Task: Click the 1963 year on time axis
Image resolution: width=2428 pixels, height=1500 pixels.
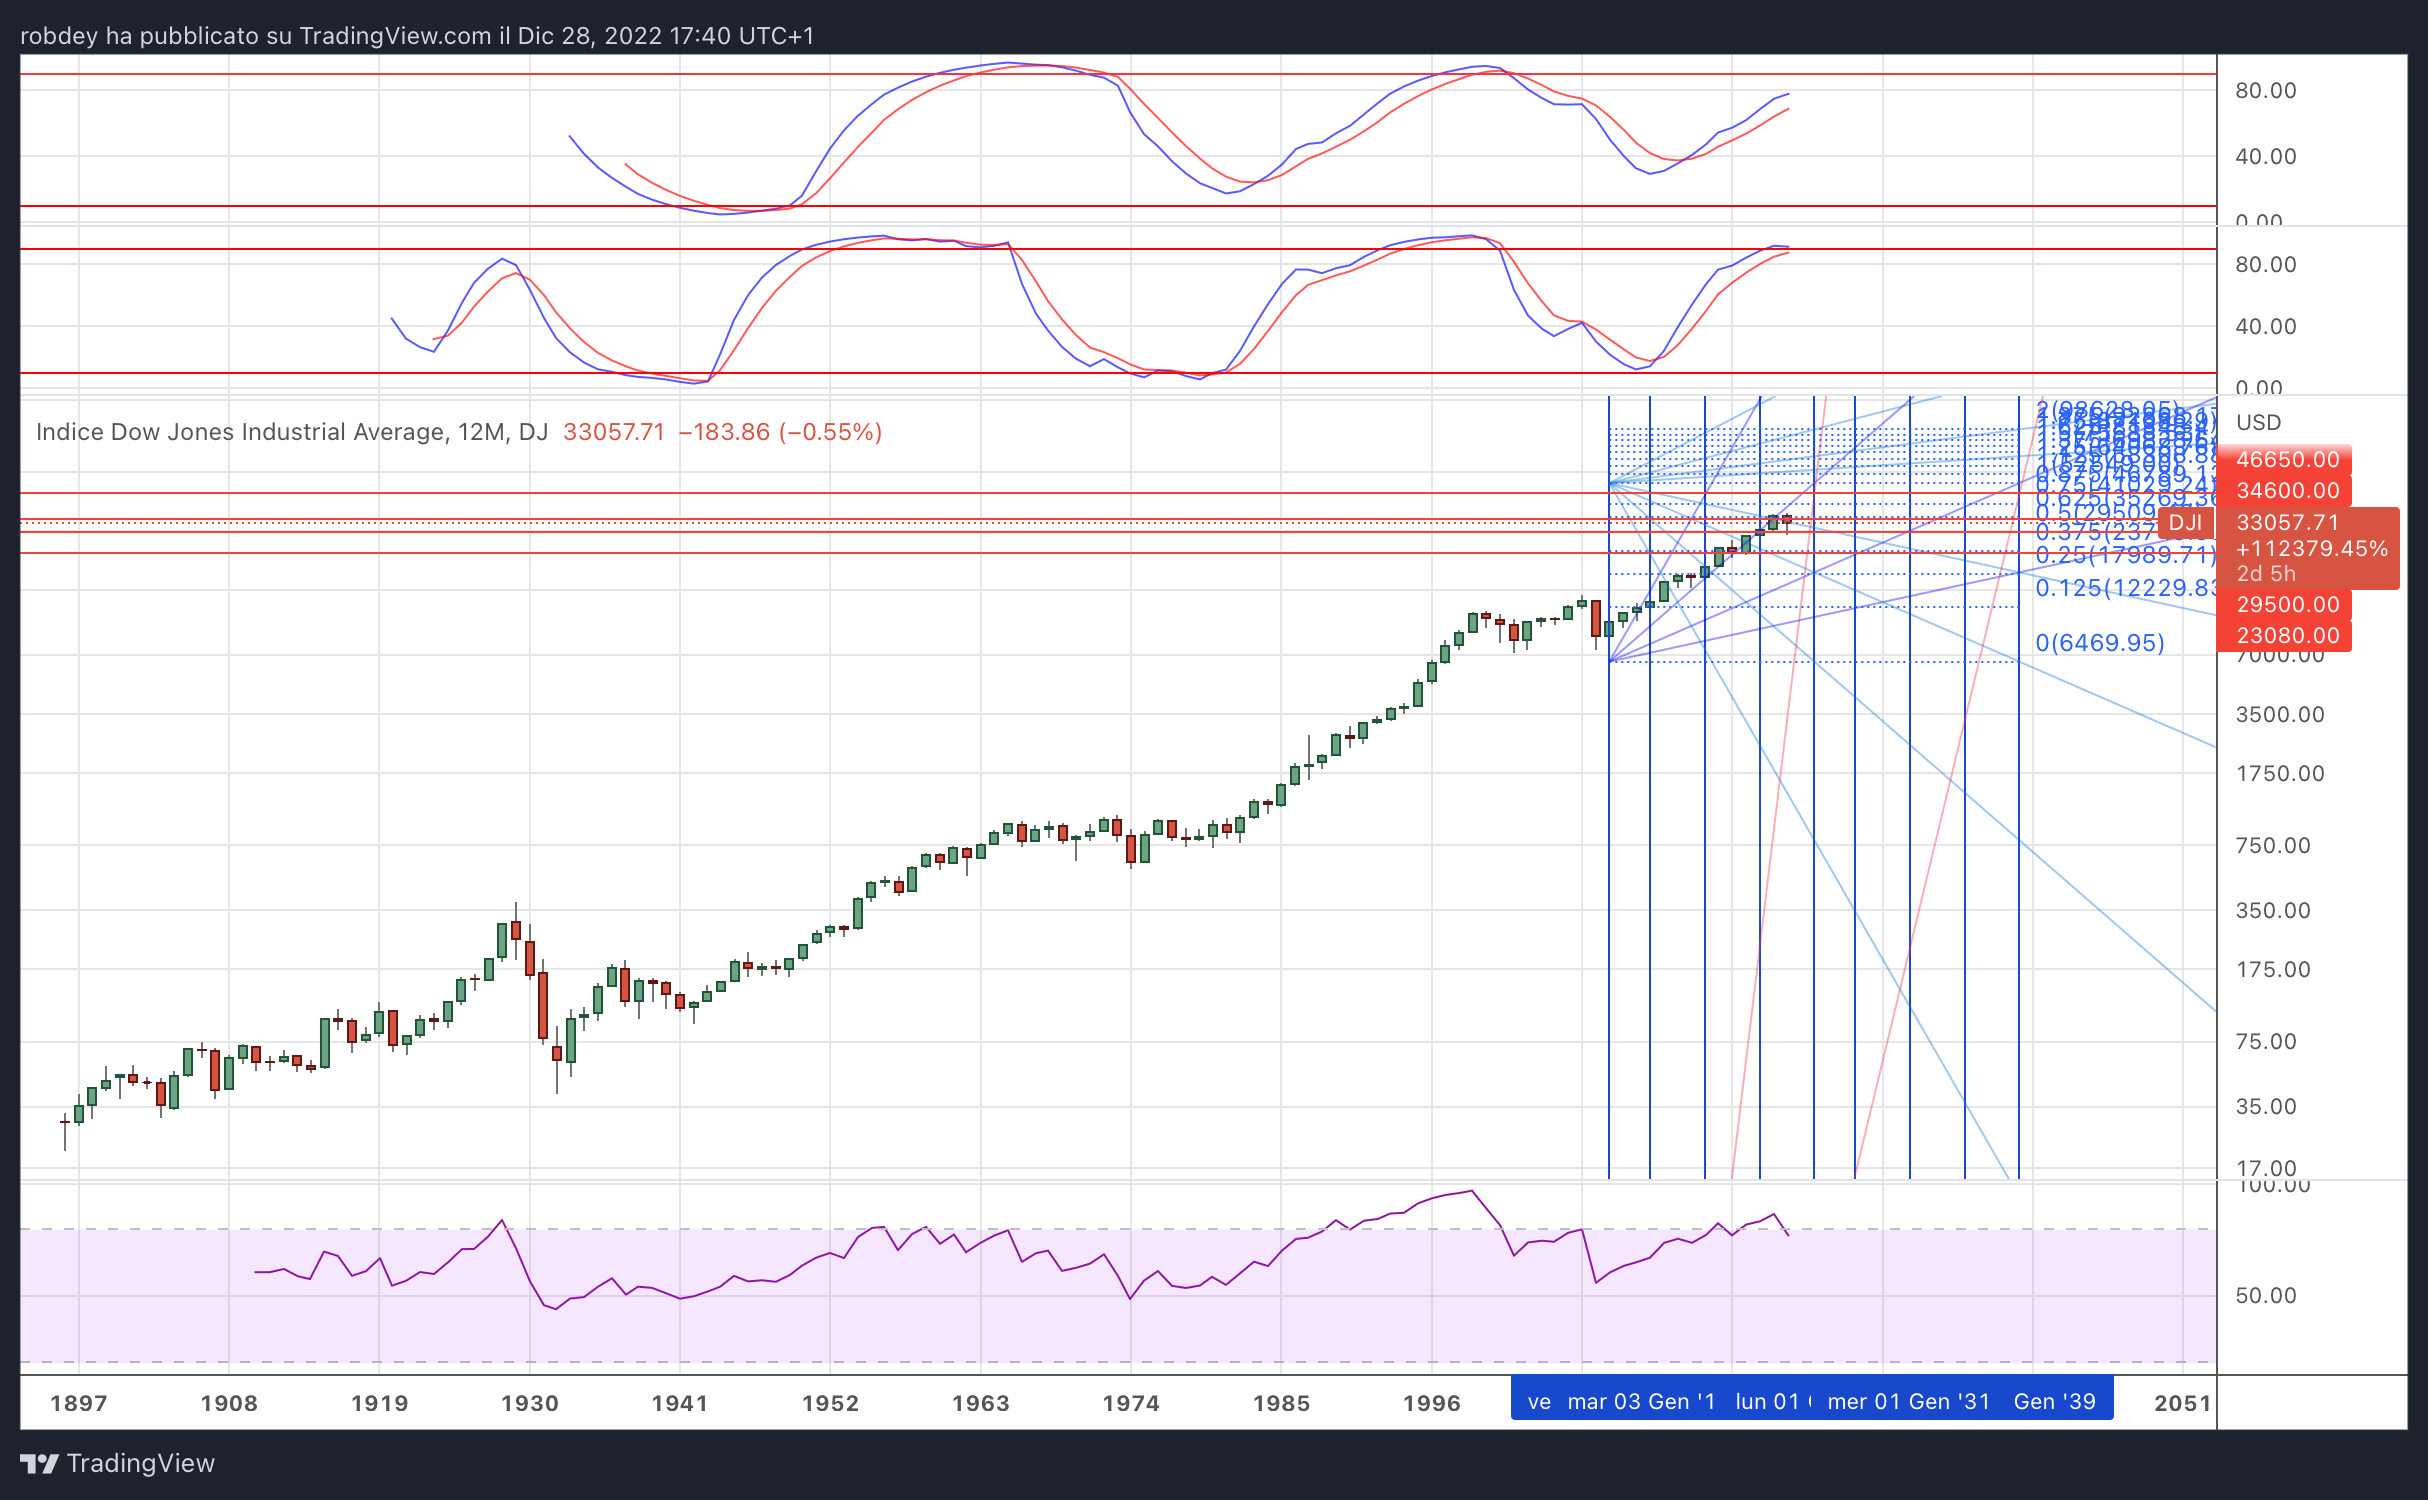Action: [981, 1403]
